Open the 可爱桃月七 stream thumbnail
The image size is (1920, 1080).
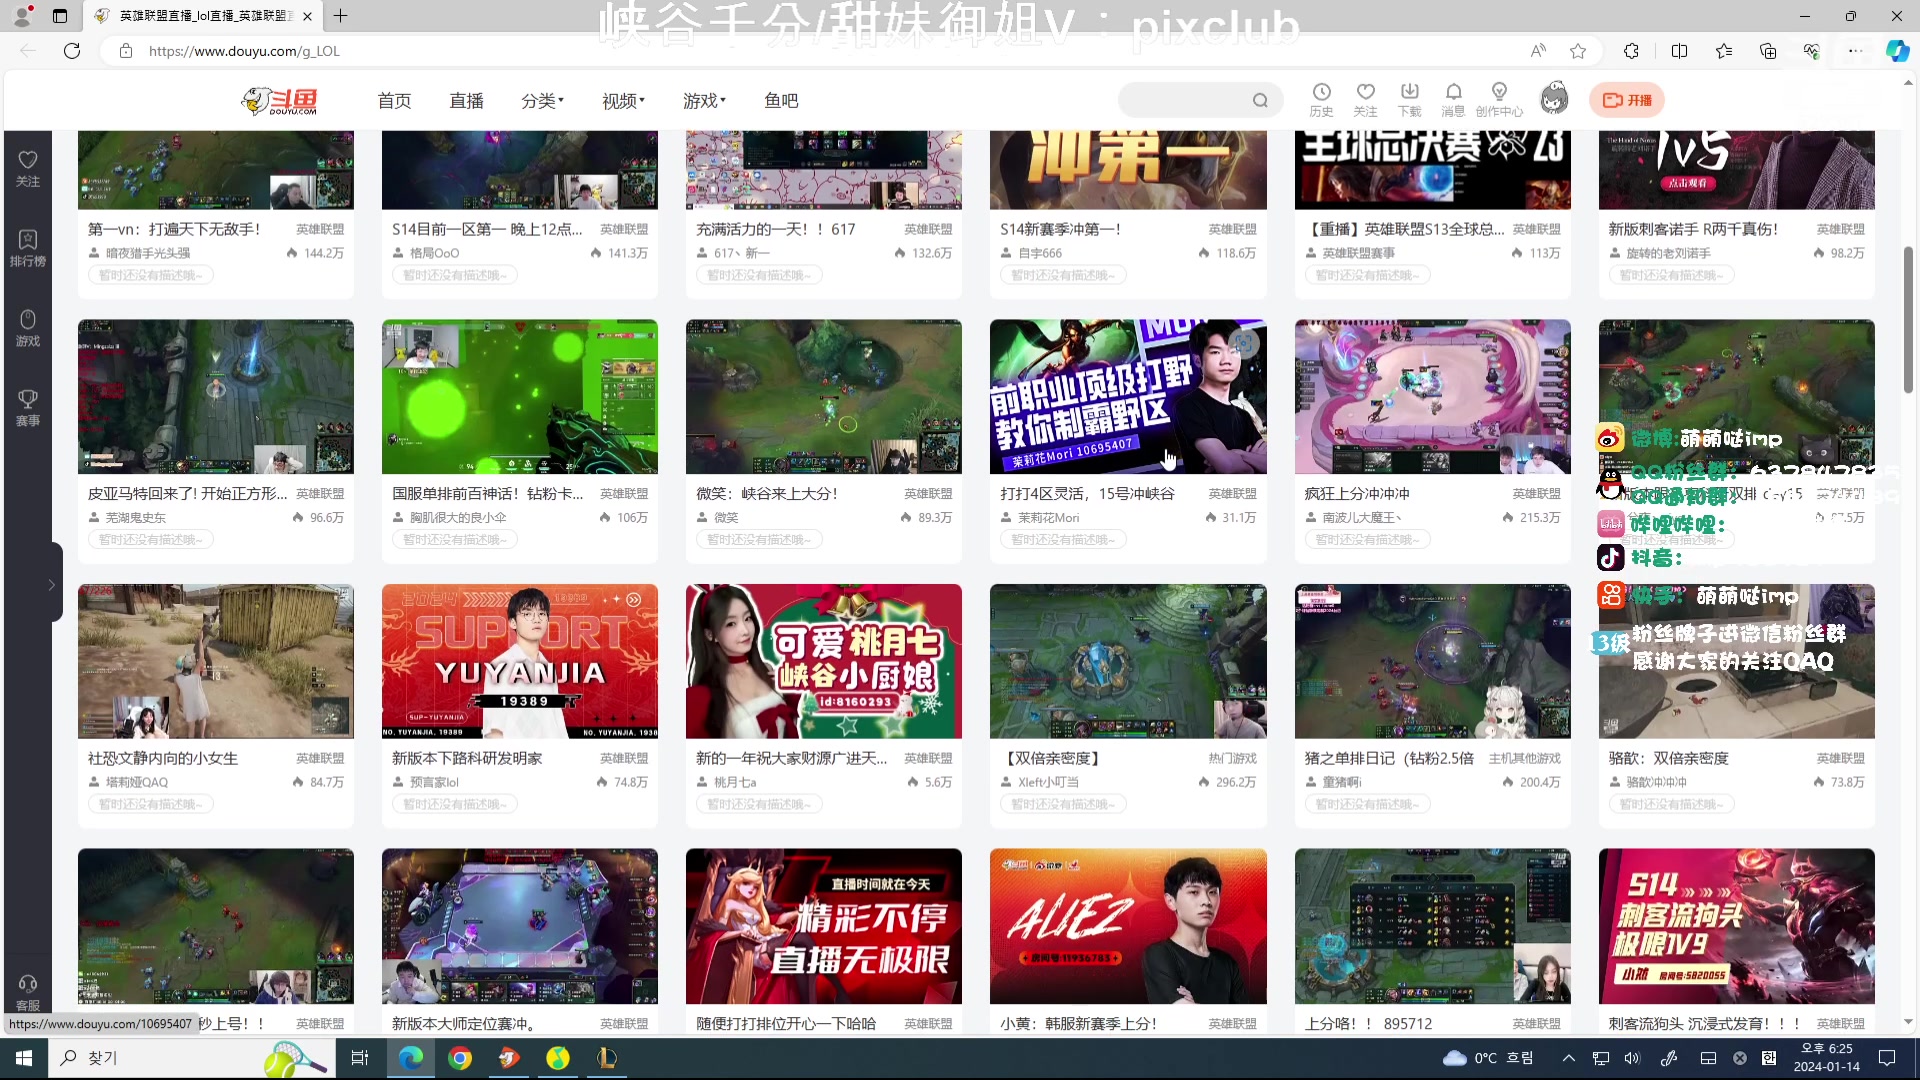823,661
